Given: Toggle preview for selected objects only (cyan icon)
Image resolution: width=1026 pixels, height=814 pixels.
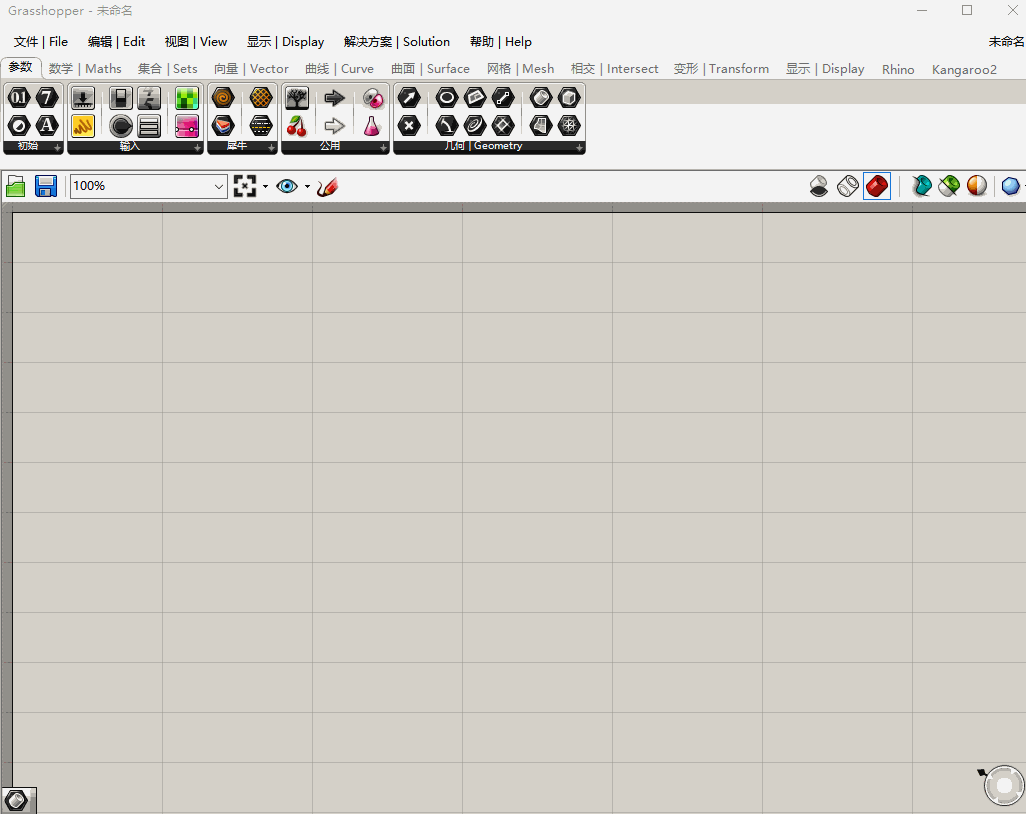Looking at the screenshot, I should pos(921,186).
